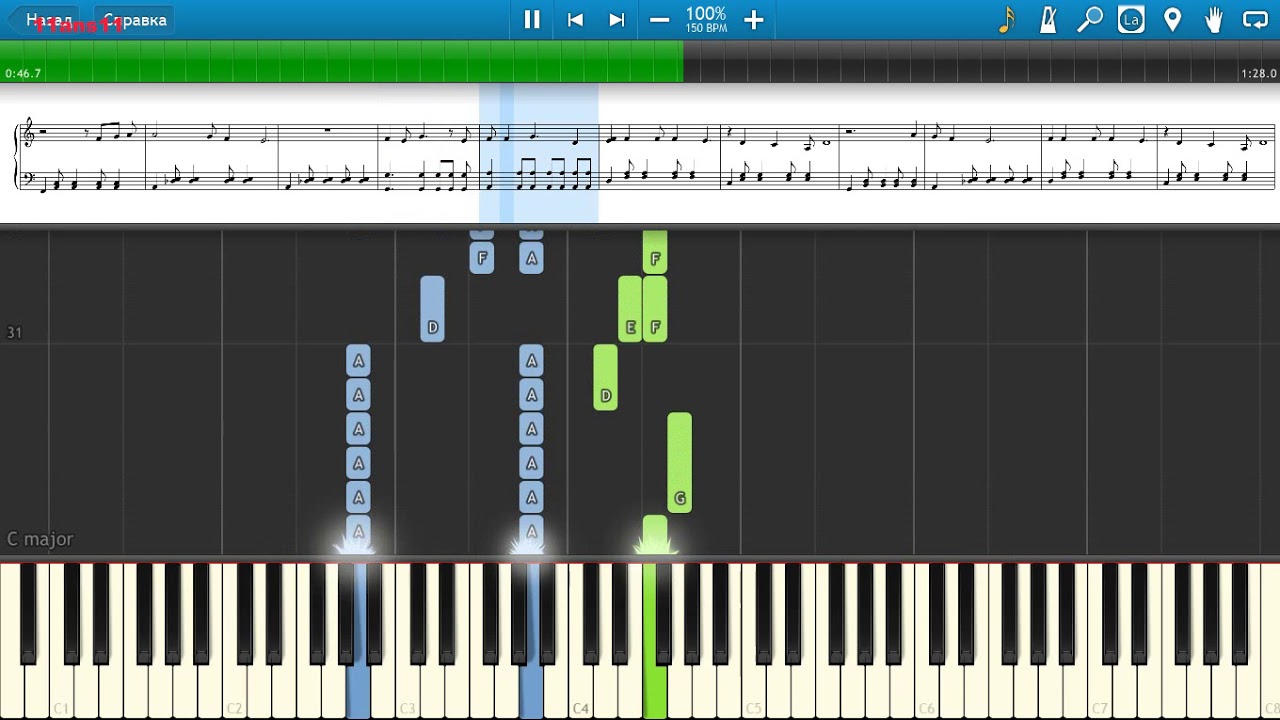The image size is (1280, 720).
Task: Open the hands selection icon
Action: (1214, 20)
